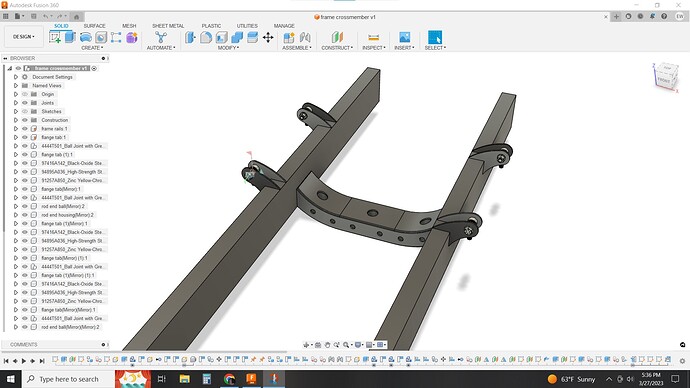The height and width of the screenshot is (388, 690).
Task: Select the Joint tool under Assemble
Action: 305,37
